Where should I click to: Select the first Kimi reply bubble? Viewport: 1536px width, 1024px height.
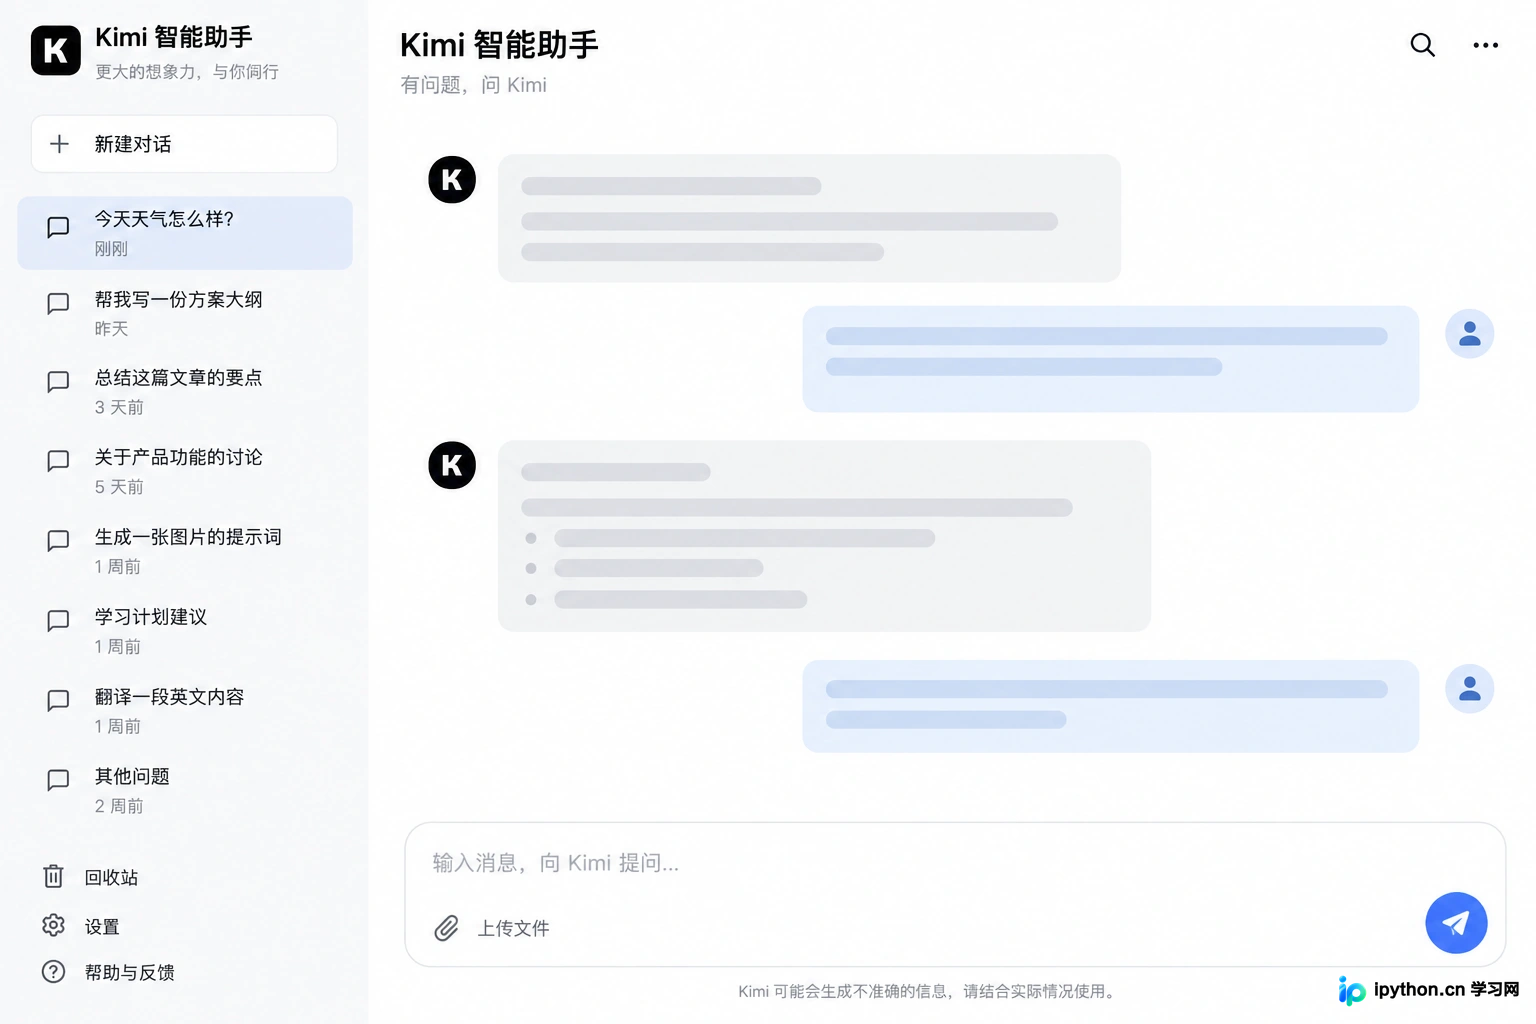[809, 218]
